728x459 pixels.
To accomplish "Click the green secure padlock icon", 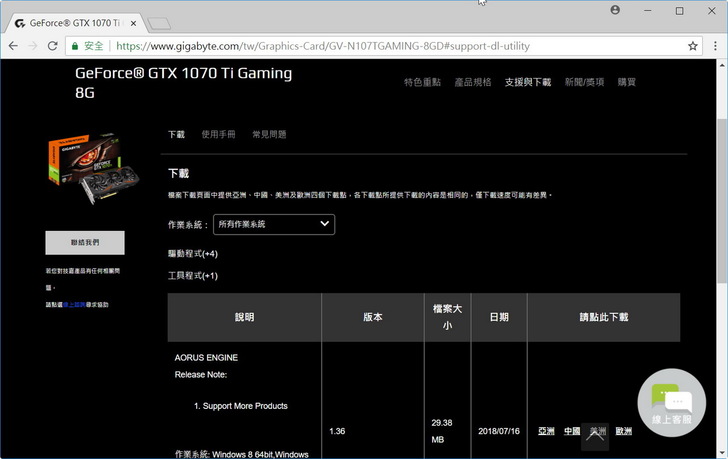I will 75,46.
